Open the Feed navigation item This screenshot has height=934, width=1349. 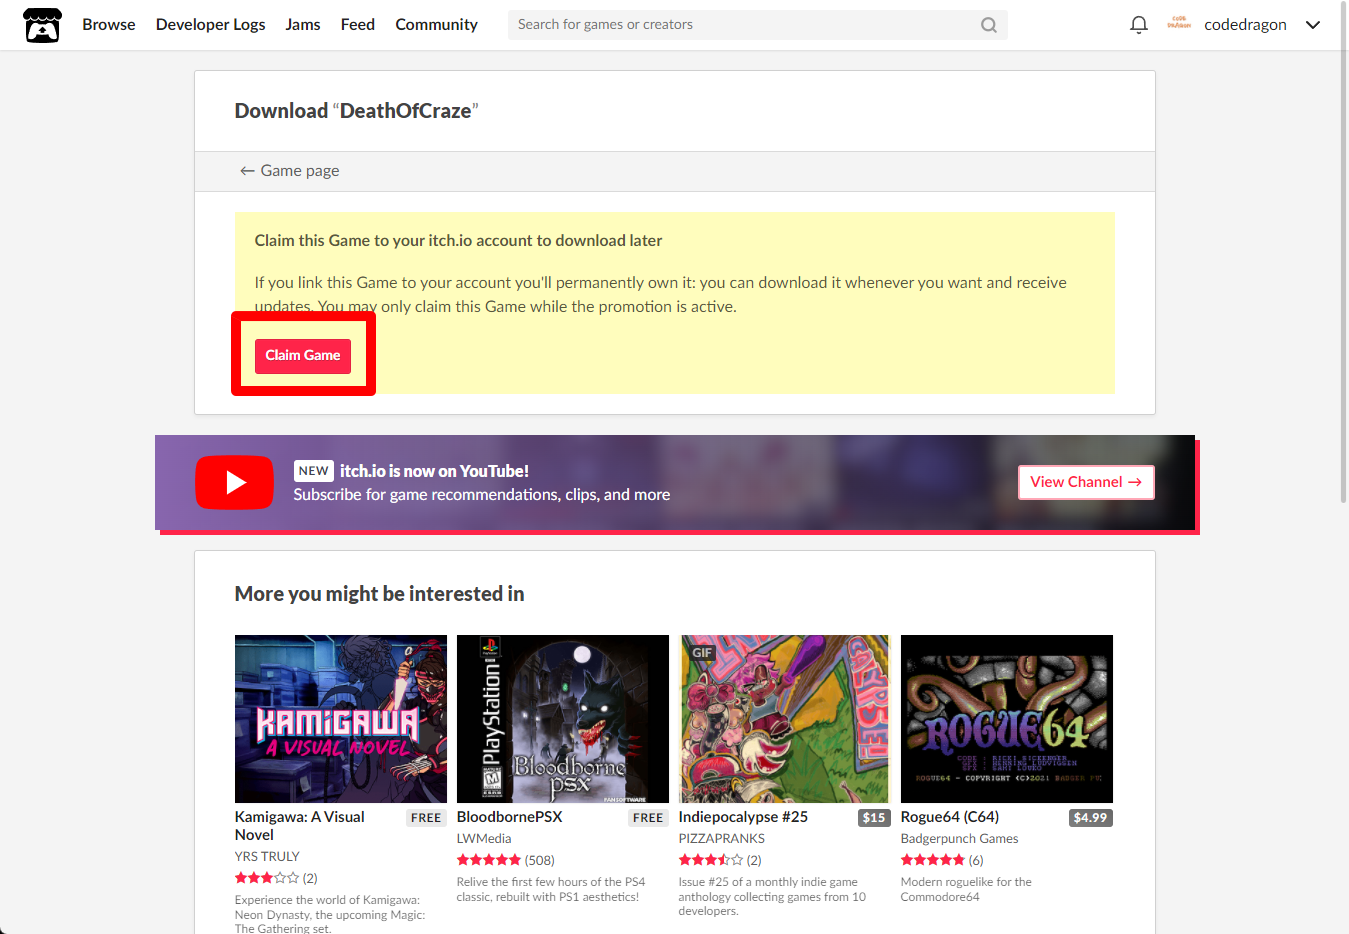358,25
